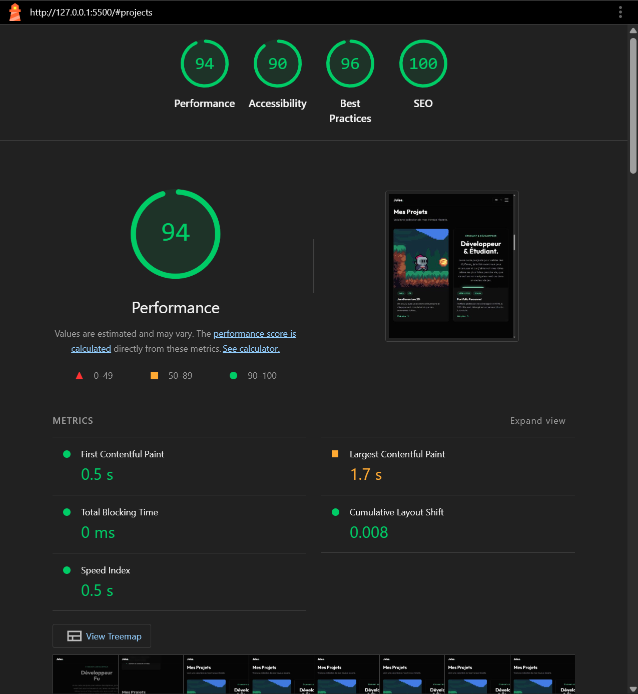Open the Best Practices score gauge

click(350, 65)
